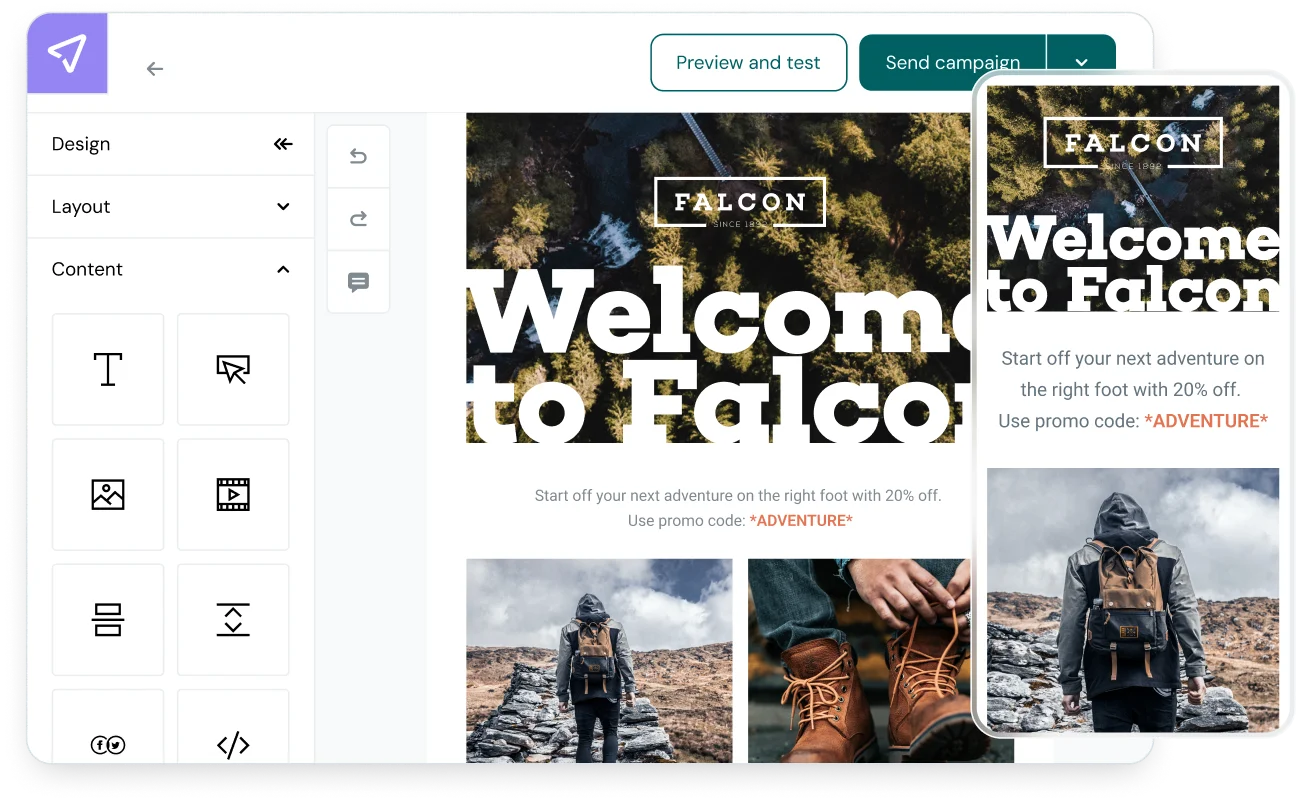Undo the last editing change

click(x=358, y=156)
